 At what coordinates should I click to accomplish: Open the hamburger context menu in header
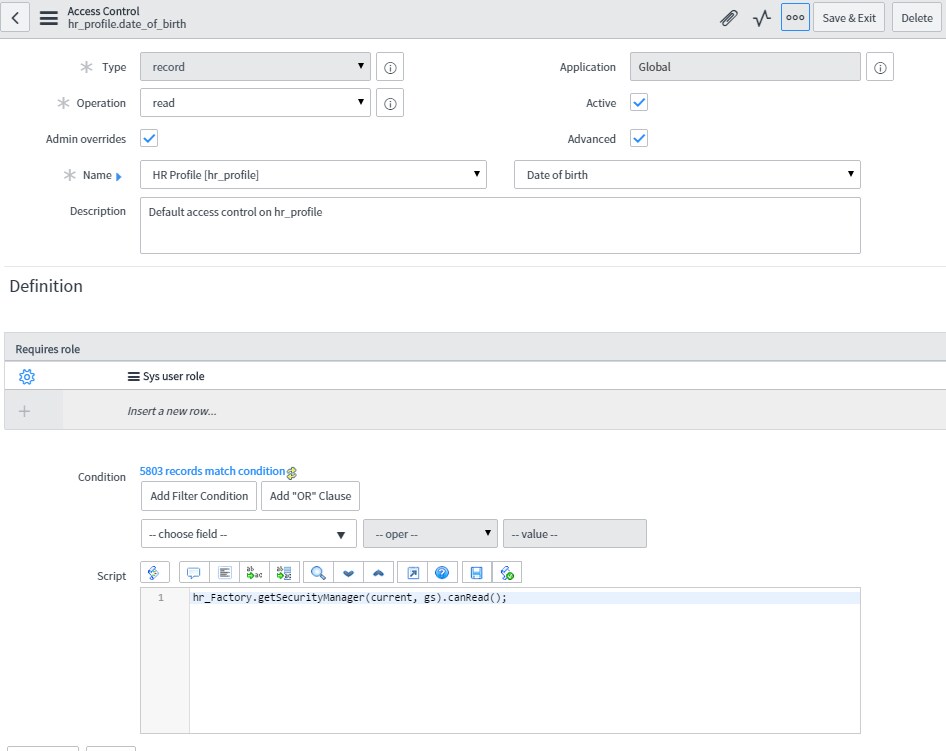click(49, 18)
